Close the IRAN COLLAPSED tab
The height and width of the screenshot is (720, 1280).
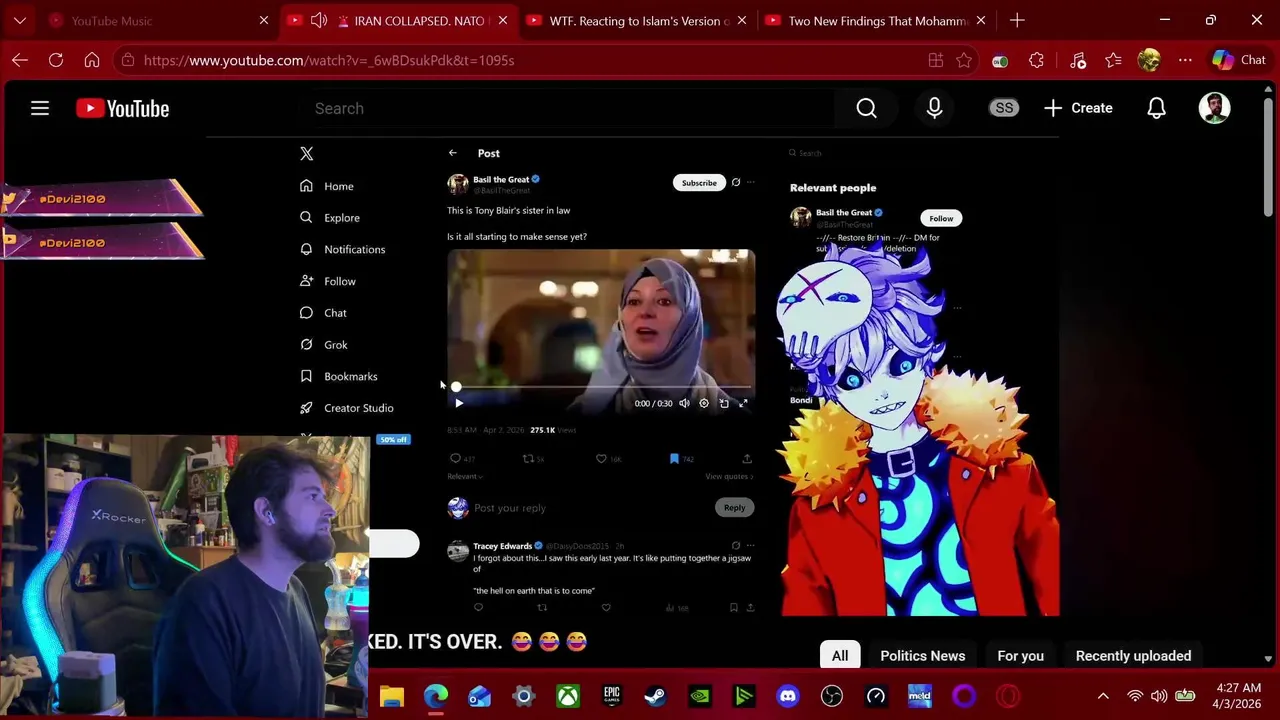(x=503, y=20)
